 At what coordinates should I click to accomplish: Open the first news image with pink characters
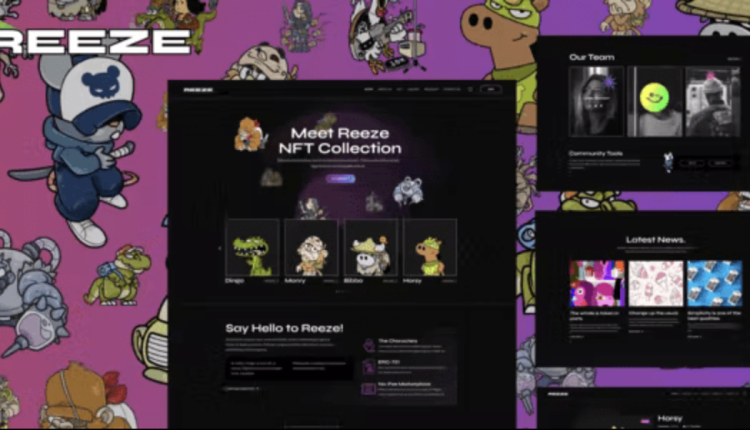(x=597, y=283)
